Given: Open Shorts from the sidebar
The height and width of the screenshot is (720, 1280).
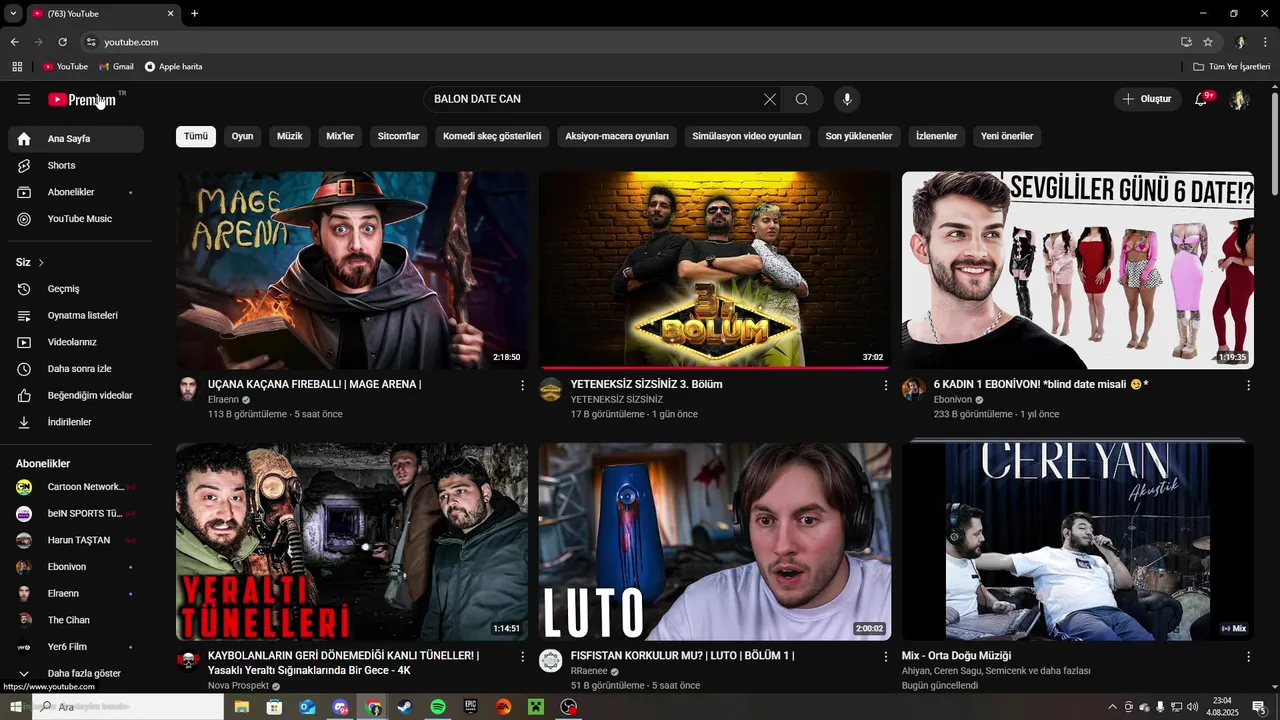Looking at the screenshot, I should pos(76,165).
